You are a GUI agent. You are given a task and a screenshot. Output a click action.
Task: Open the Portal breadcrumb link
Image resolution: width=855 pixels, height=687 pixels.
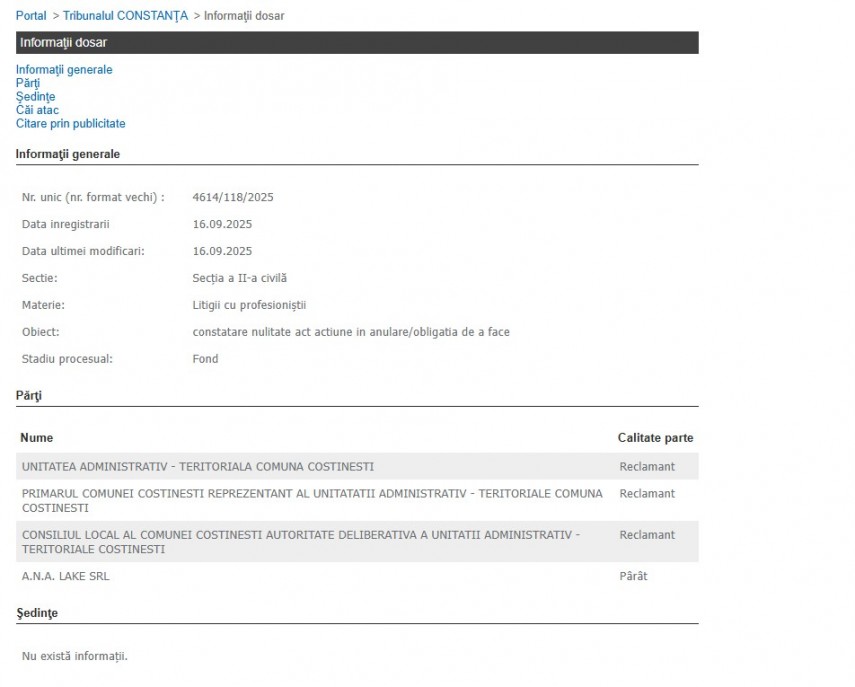(x=31, y=16)
